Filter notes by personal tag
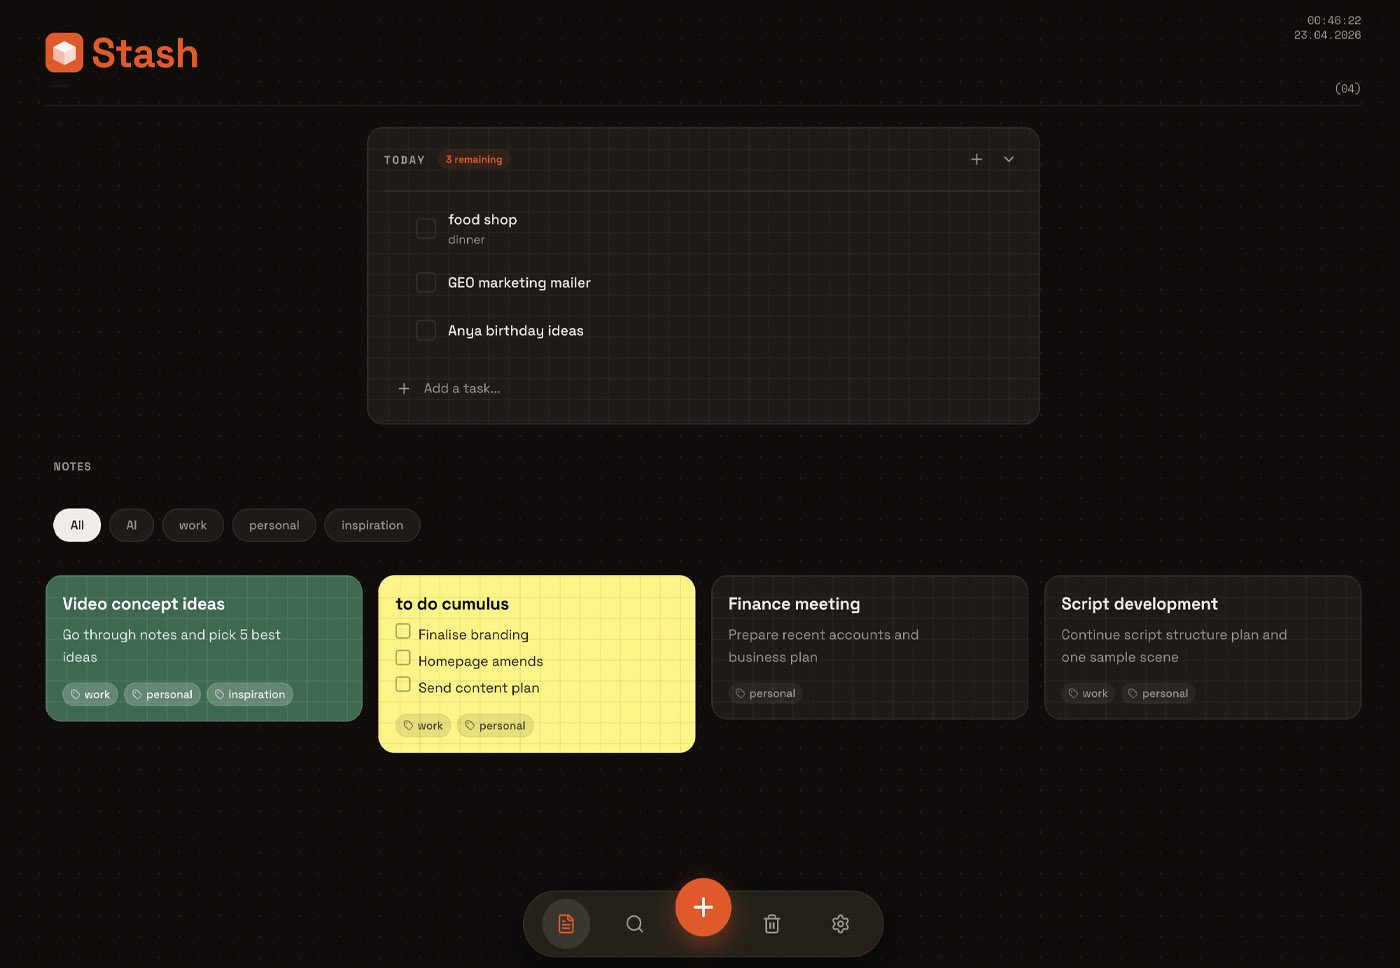This screenshot has width=1400, height=968. coord(274,525)
